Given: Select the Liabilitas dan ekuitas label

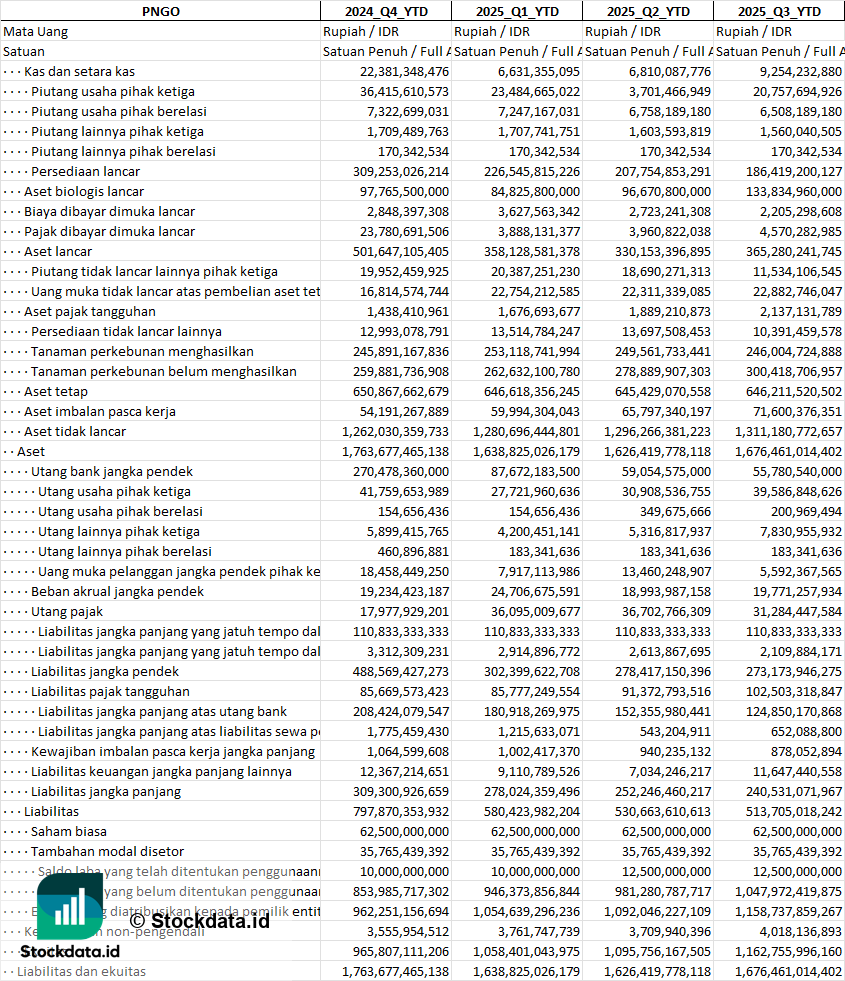Looking at the screenshot, I should (x=81, y=972).
